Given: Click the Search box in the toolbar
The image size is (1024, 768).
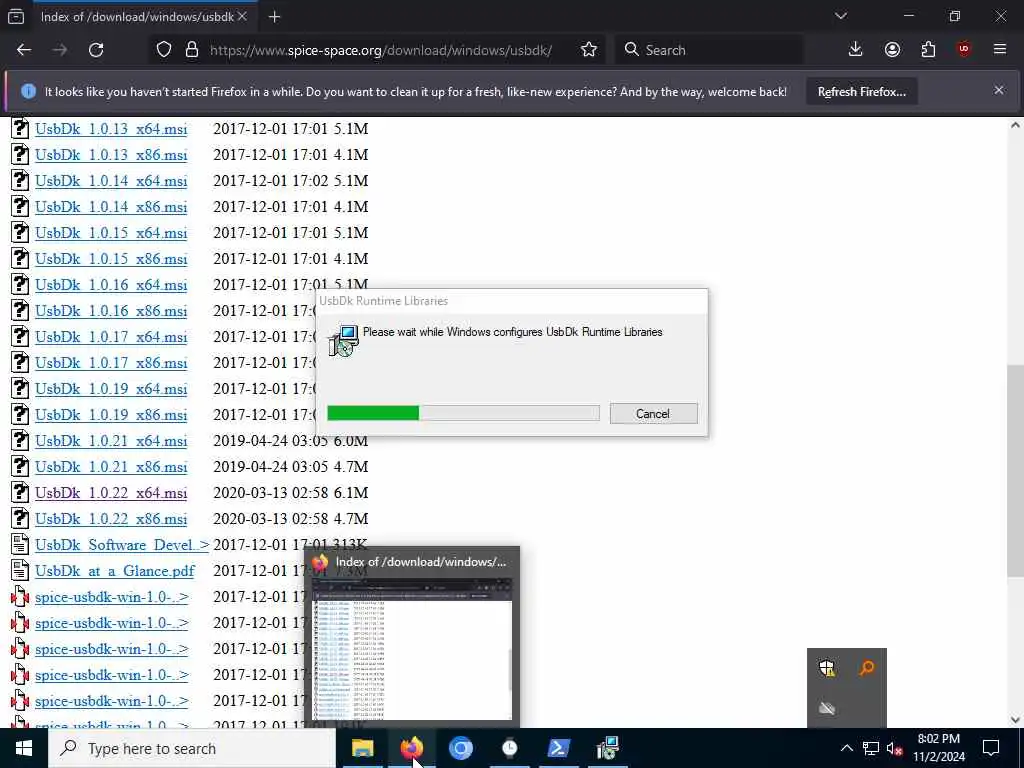Looking at the screenshot, I should click(x=709, y=50).
